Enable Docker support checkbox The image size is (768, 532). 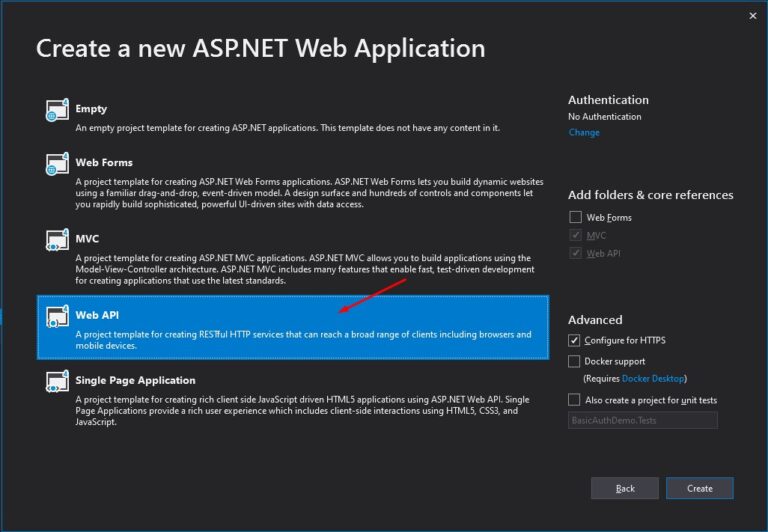click(x=574, y=361)
